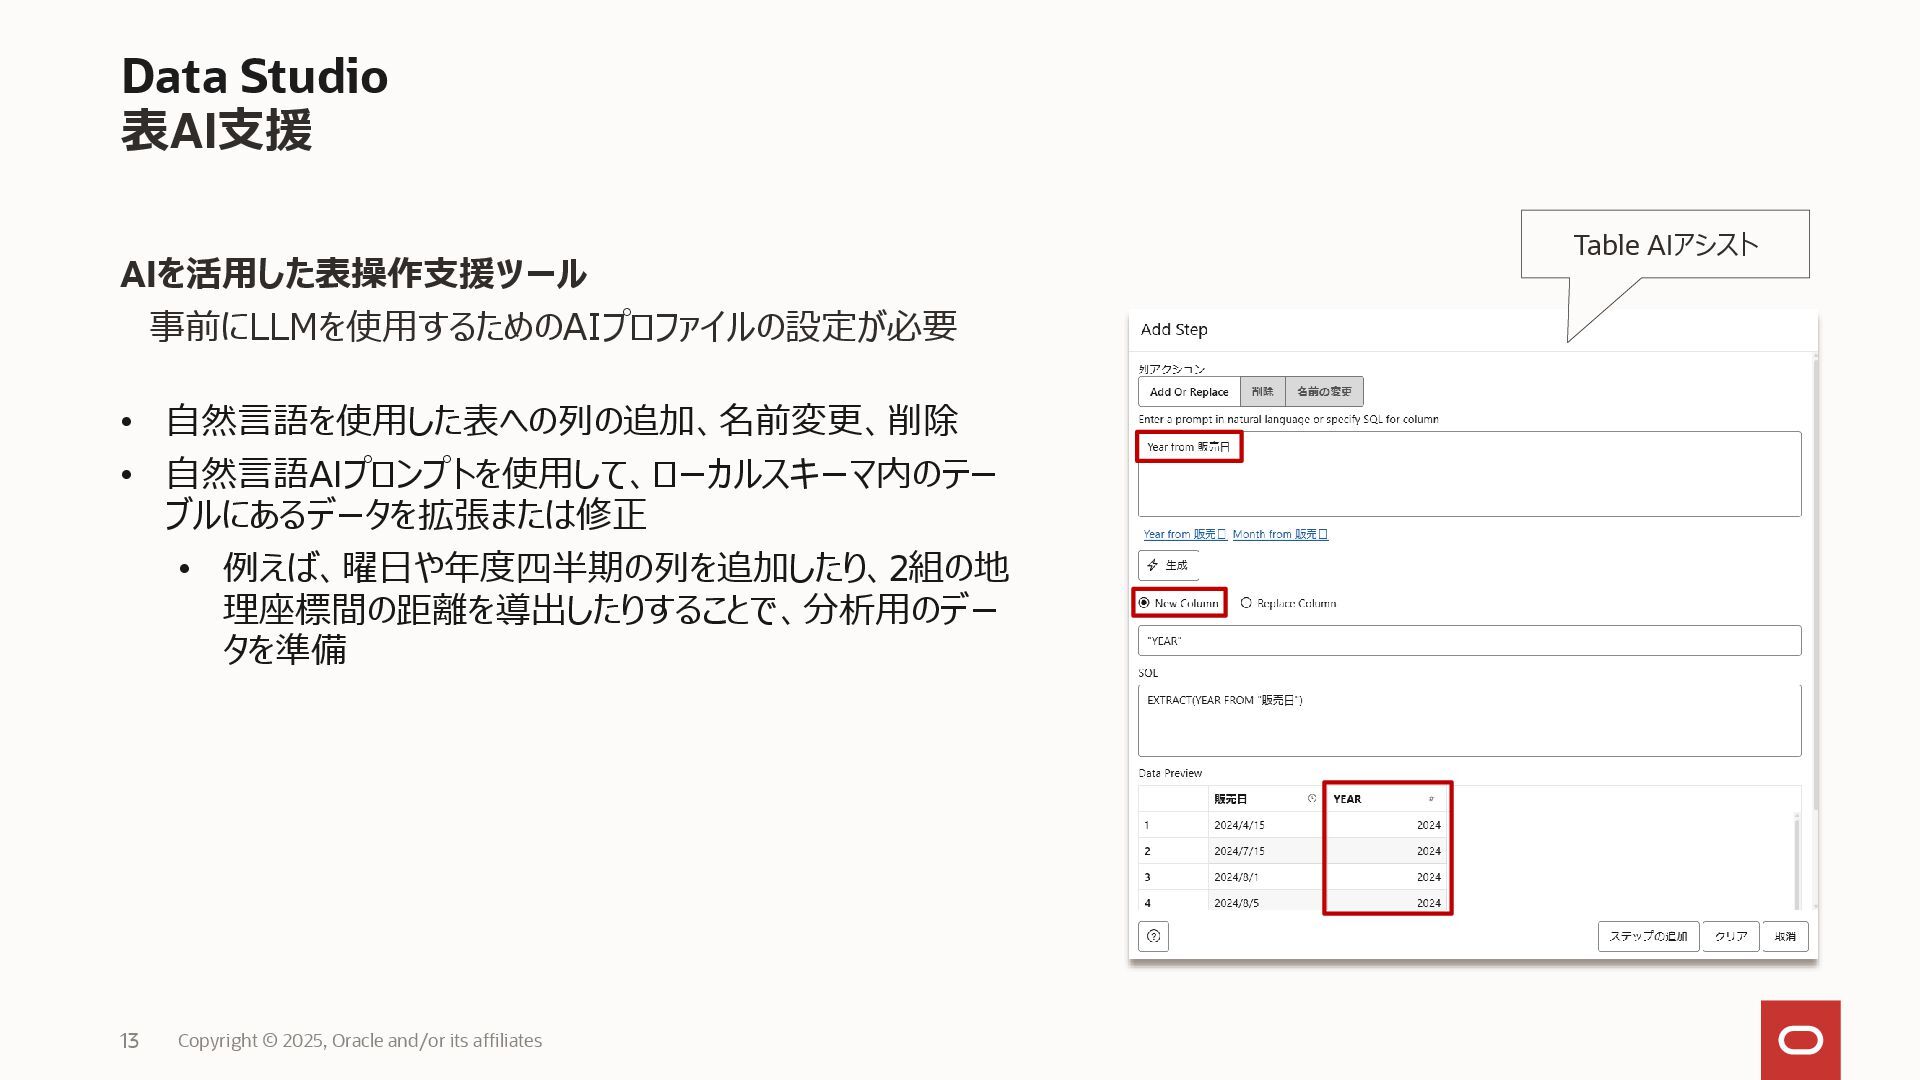
Task: Click the Year from 販売日 suggestion link
Action: point(1184,535)
